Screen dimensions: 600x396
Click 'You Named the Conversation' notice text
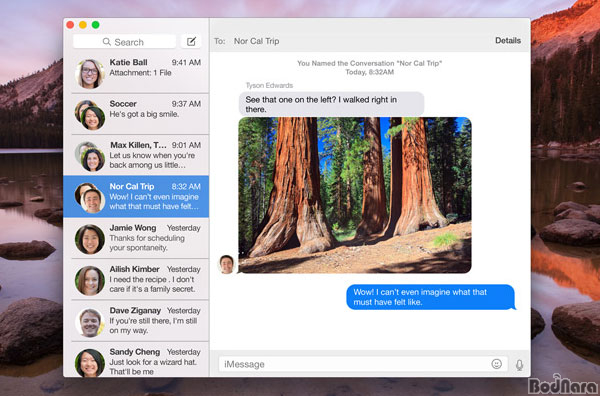(x=369, y=63)
